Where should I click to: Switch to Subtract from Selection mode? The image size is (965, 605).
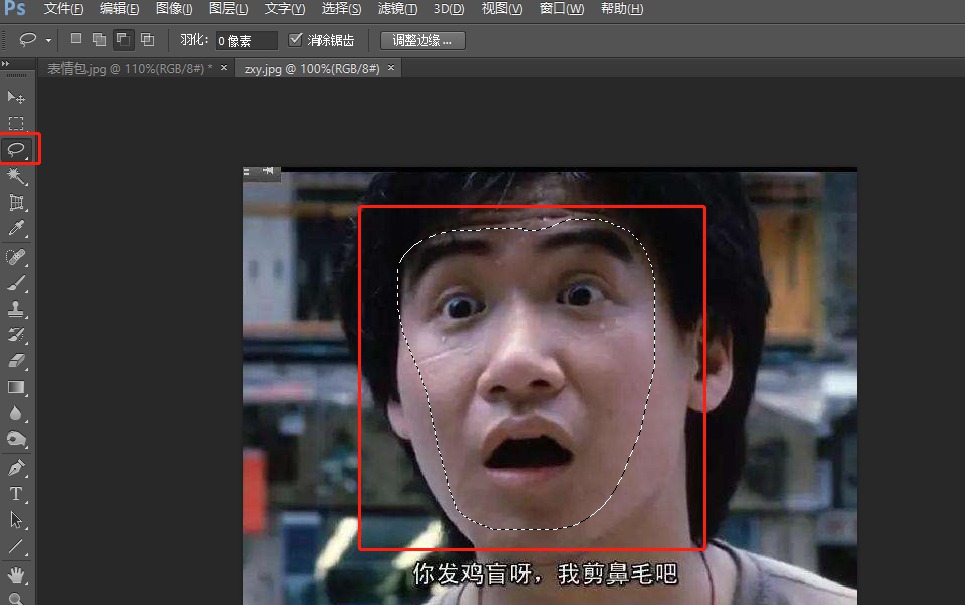pyautogui.click(x=123, y=40)
